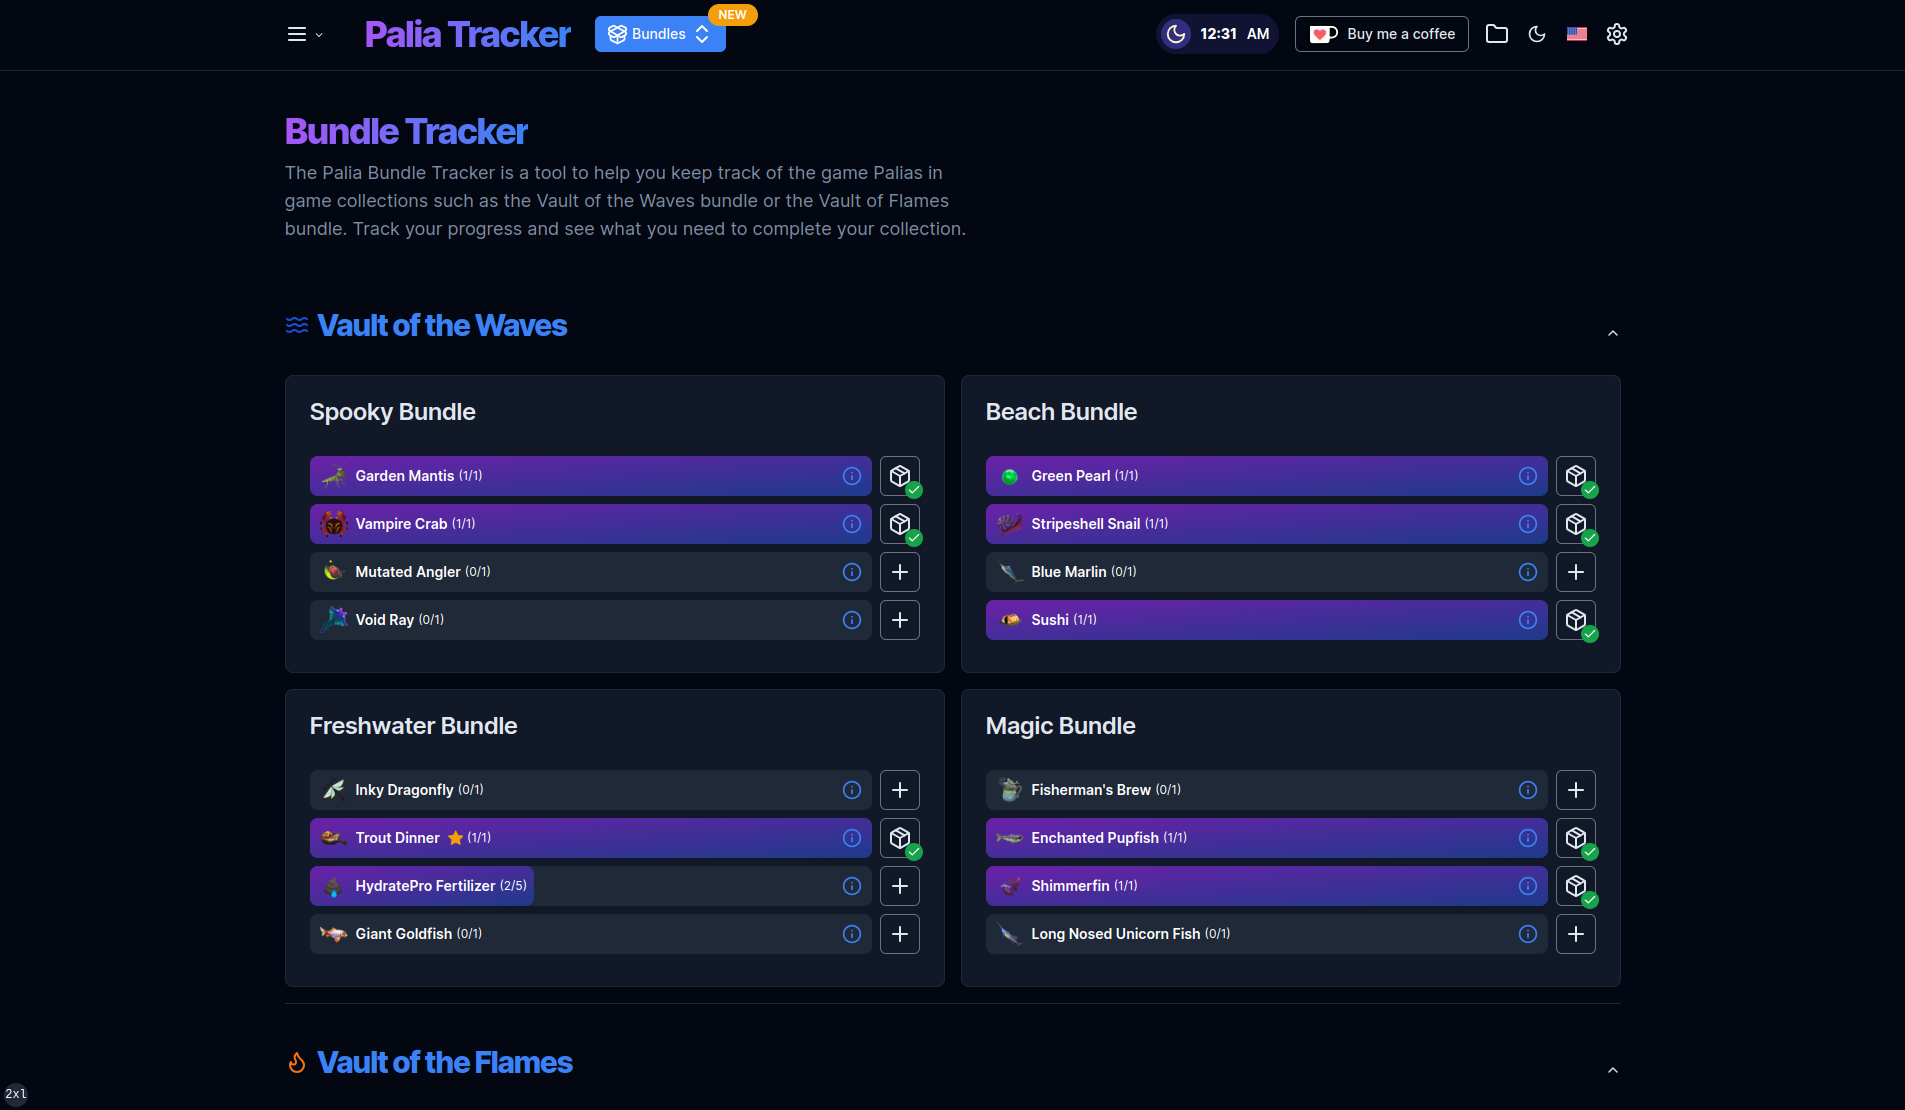Expand the Vault of the Flames section
1905x1110 pixels.
(x=1611, y=1069)
